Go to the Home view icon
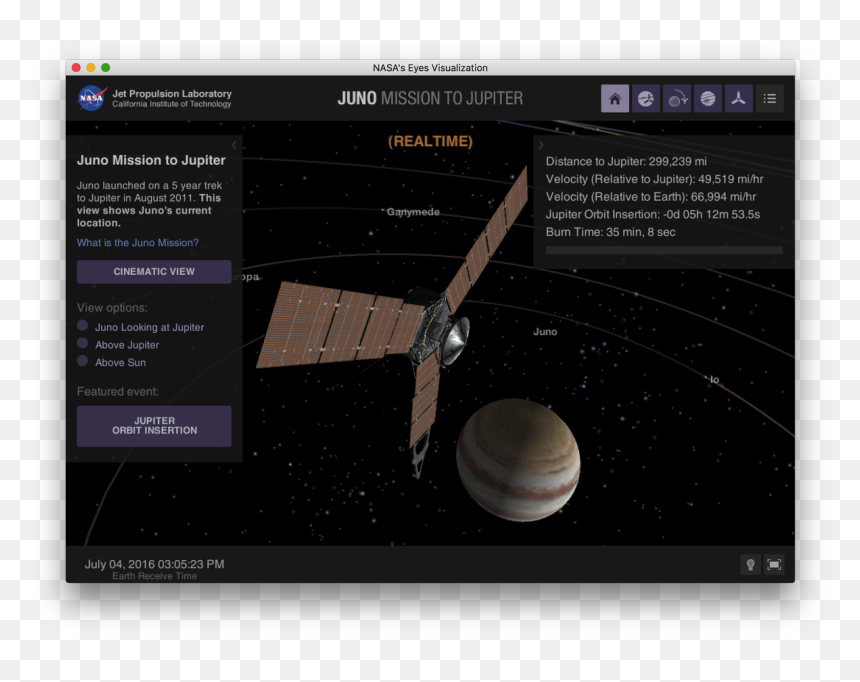The height and width of the screenshot is (682, 860). 615,99
